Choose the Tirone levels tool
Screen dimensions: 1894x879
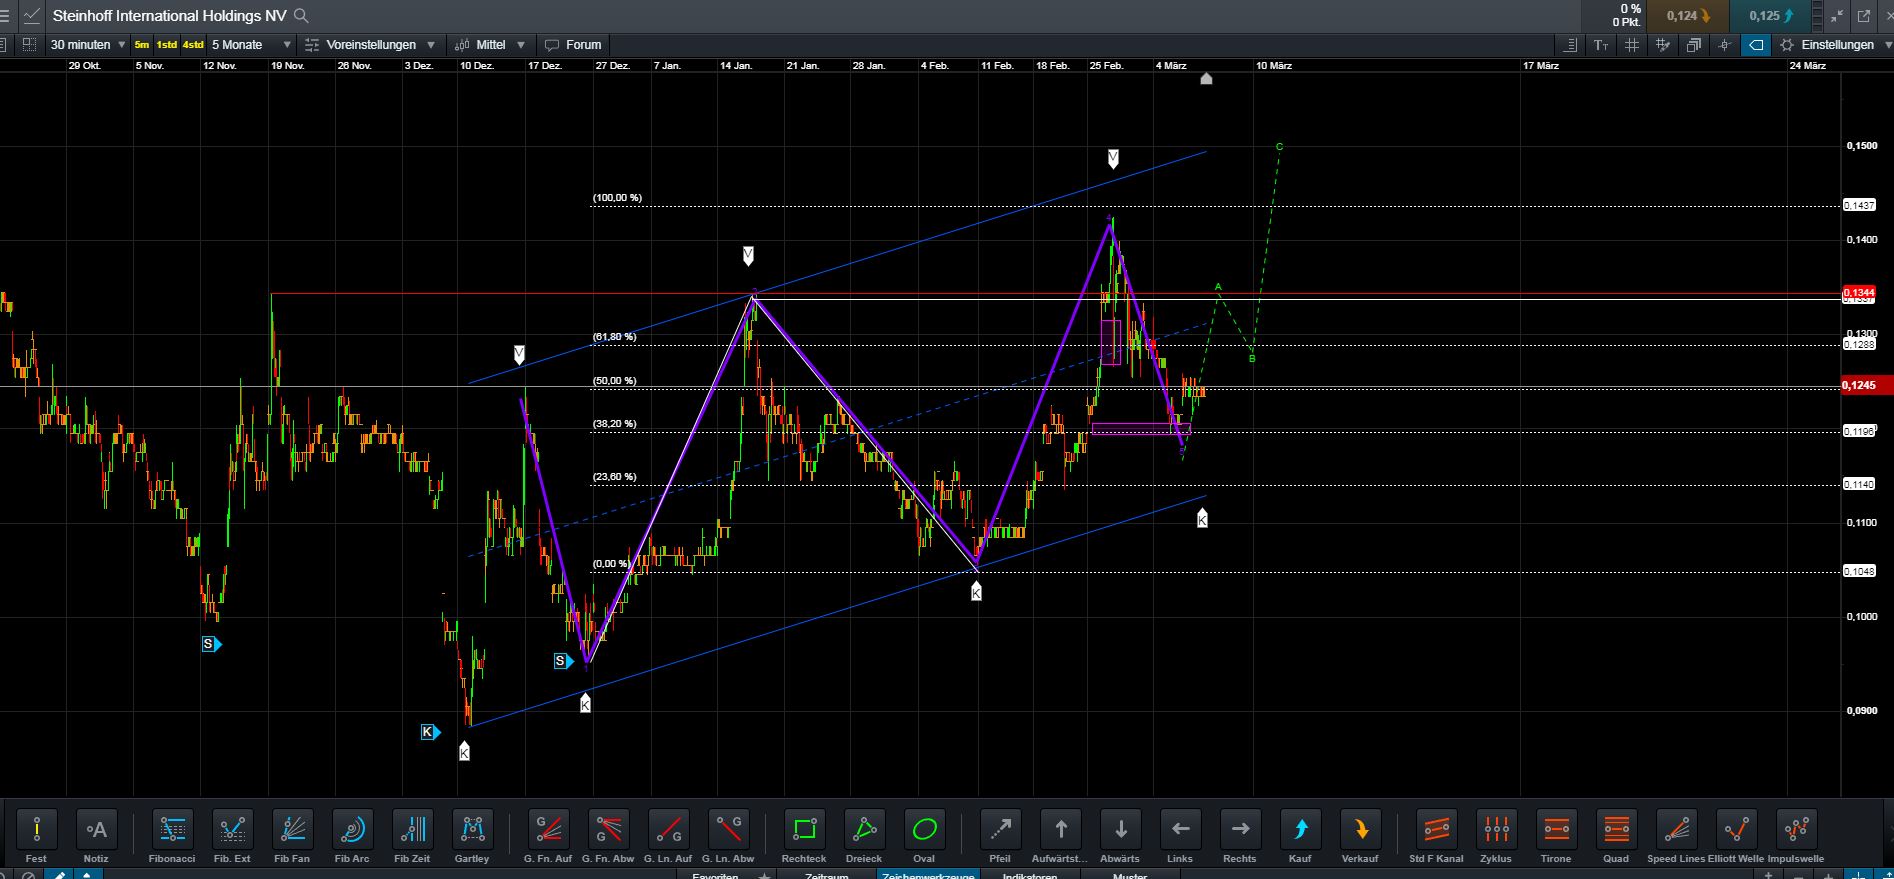click(x=1556, y=829)
